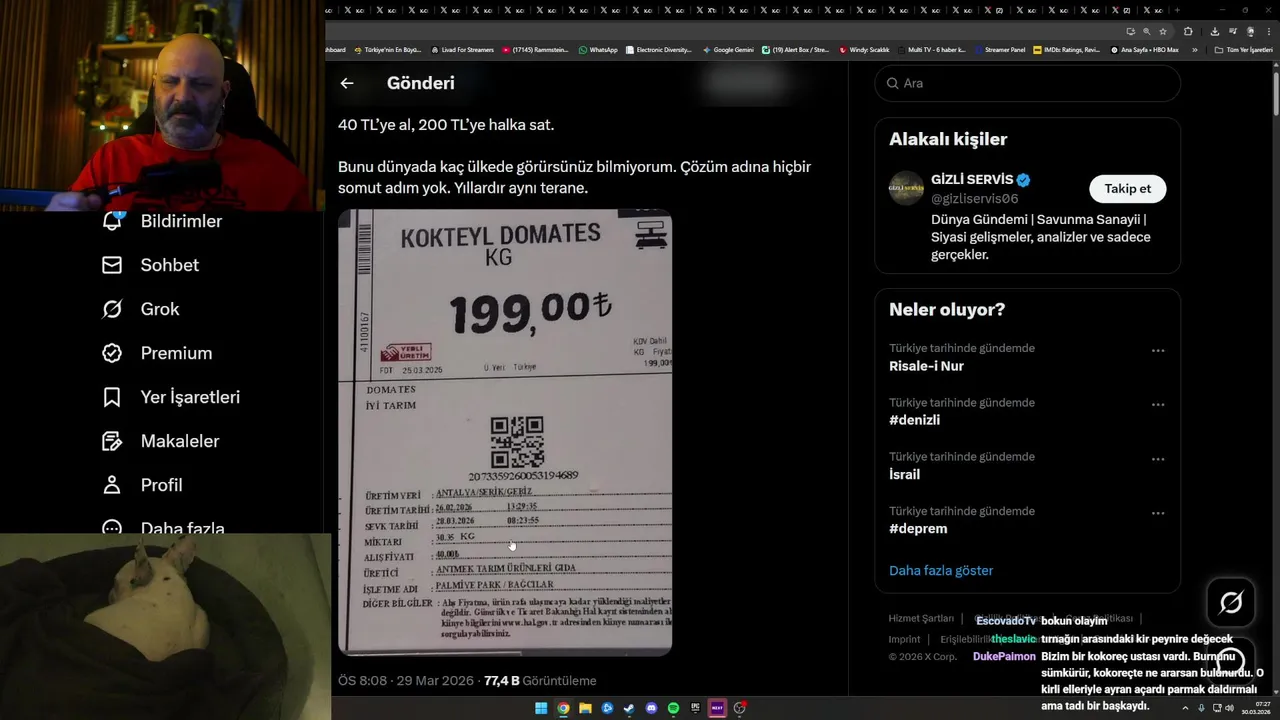The image size is (1280, 720).
Task: Open Epic Games Launcher from the taskbar
Action: 695,708
